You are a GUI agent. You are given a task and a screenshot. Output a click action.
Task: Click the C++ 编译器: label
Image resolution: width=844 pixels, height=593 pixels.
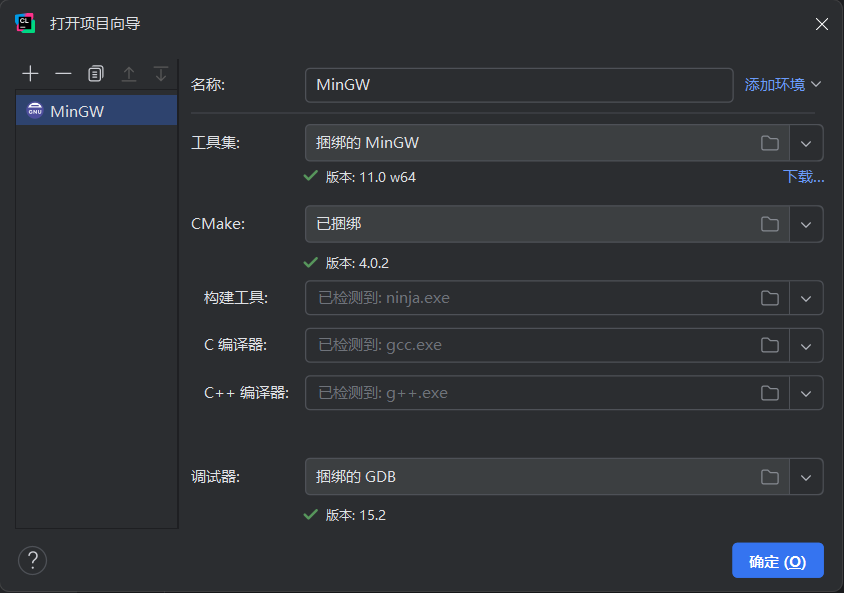pyautogui.click(x=247, y=393)
